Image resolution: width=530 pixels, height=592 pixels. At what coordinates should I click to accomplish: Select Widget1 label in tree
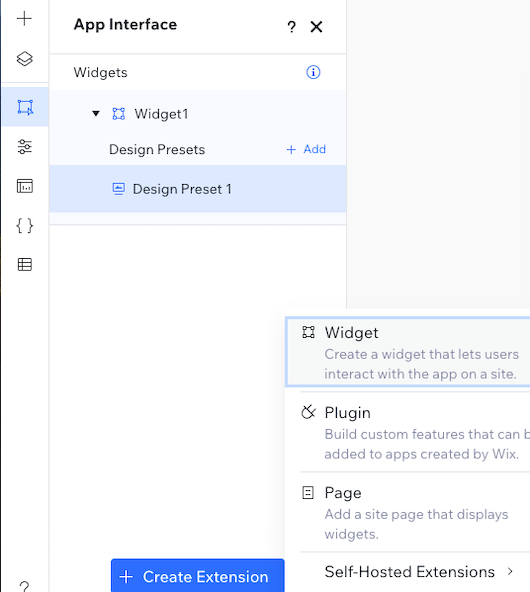pyautogui.click(x=161, y=114)
